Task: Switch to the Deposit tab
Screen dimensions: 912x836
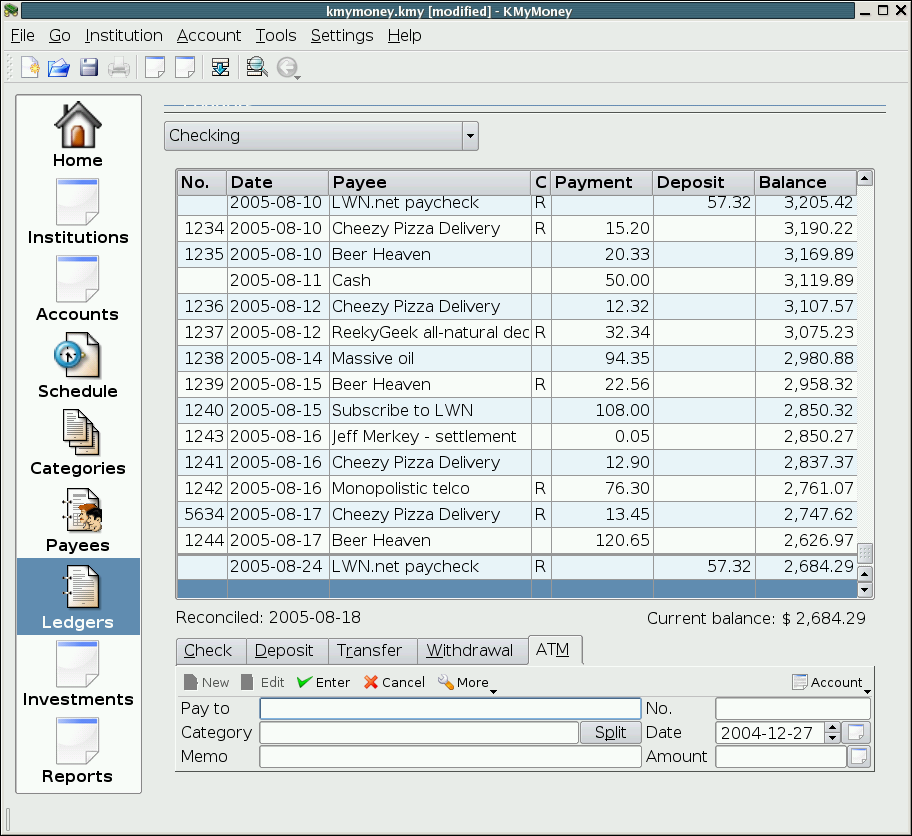Action: coord(284,651)
